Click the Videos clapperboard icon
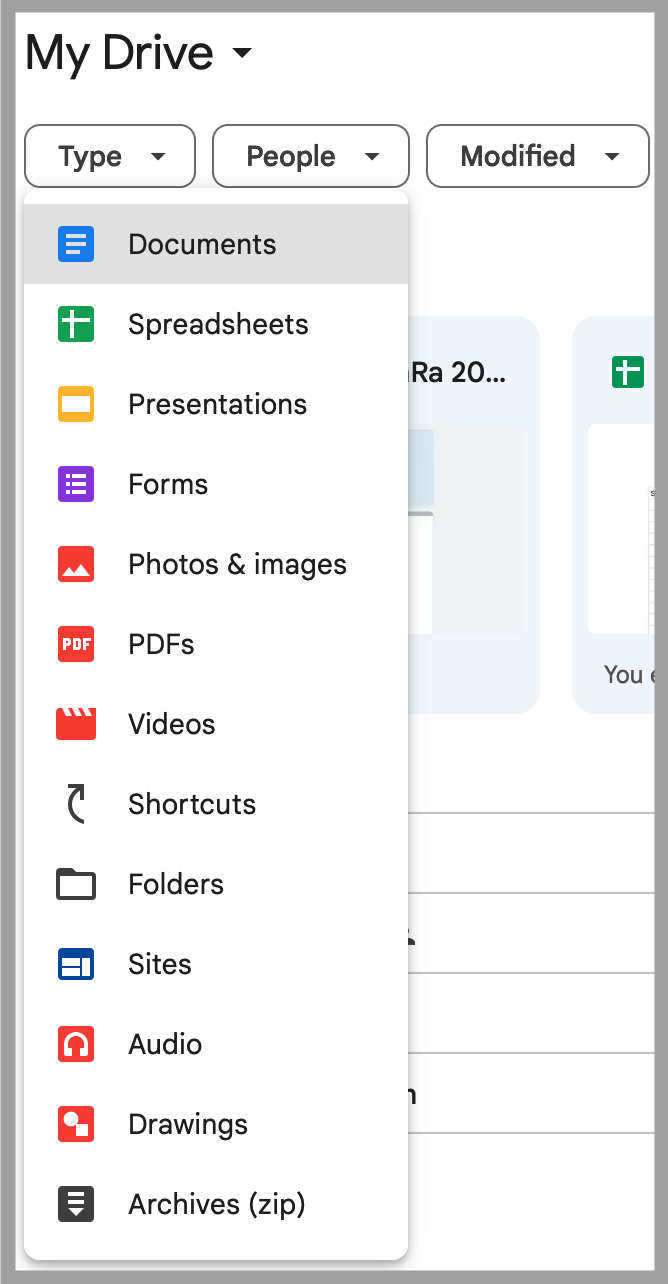 pos(76,724)
